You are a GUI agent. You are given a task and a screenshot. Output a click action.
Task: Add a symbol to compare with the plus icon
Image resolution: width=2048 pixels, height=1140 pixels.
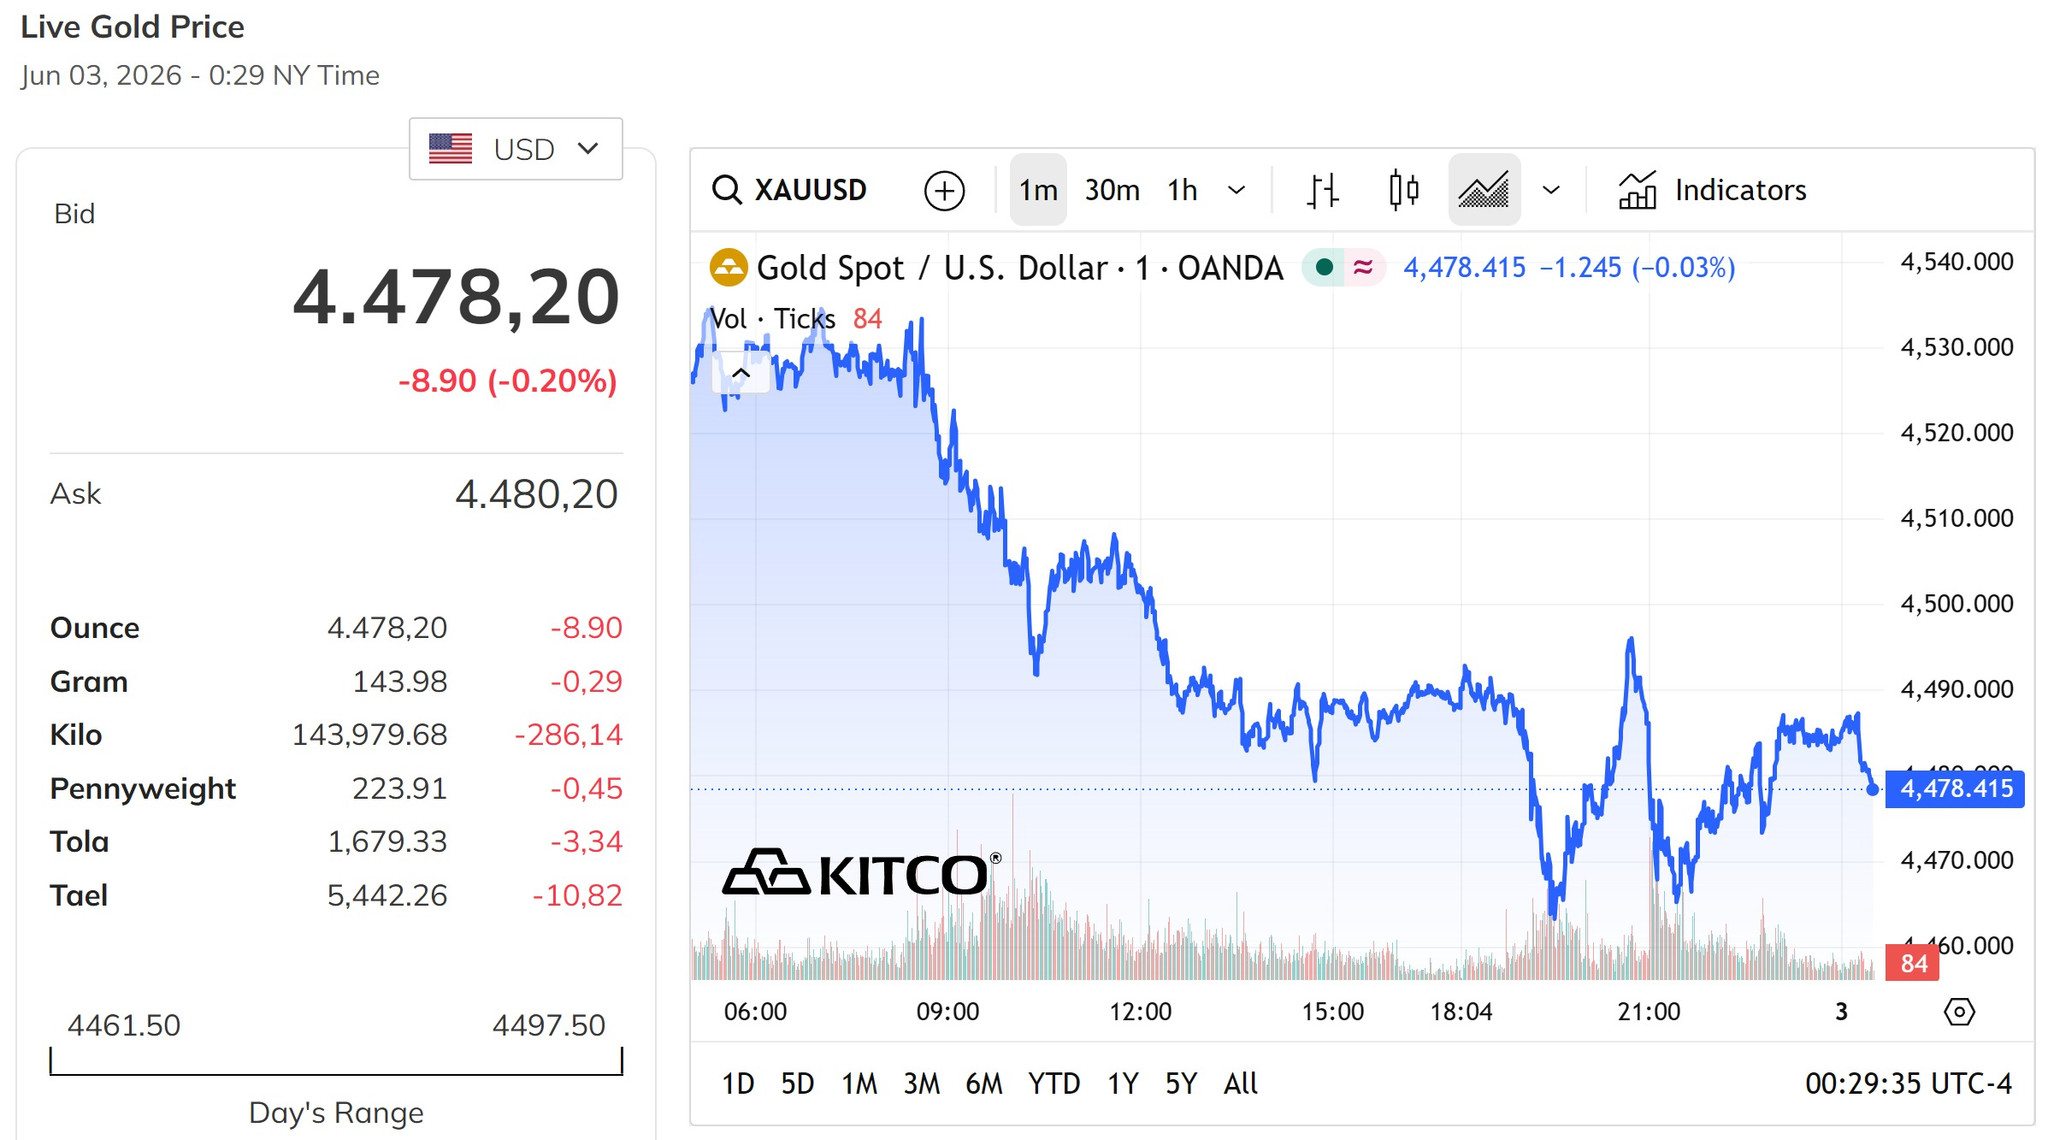[x=944, y=190]
